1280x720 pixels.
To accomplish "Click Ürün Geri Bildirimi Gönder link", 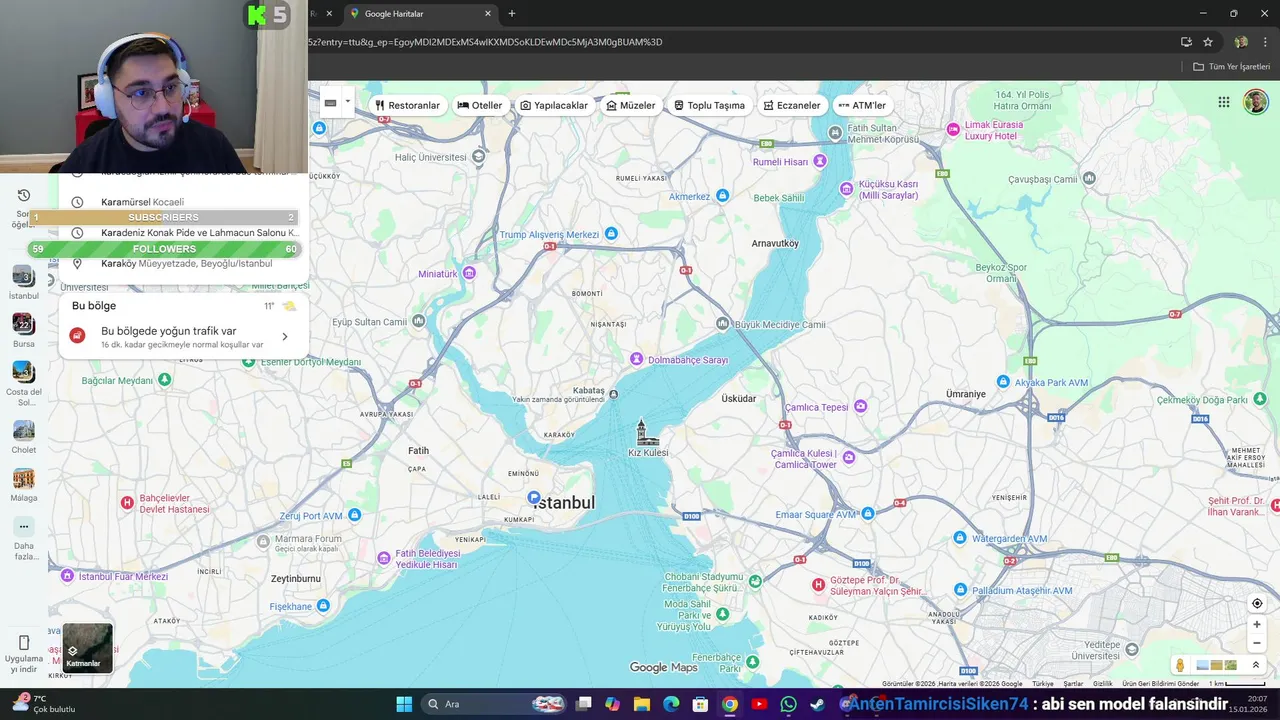I will pos(1161,684).
